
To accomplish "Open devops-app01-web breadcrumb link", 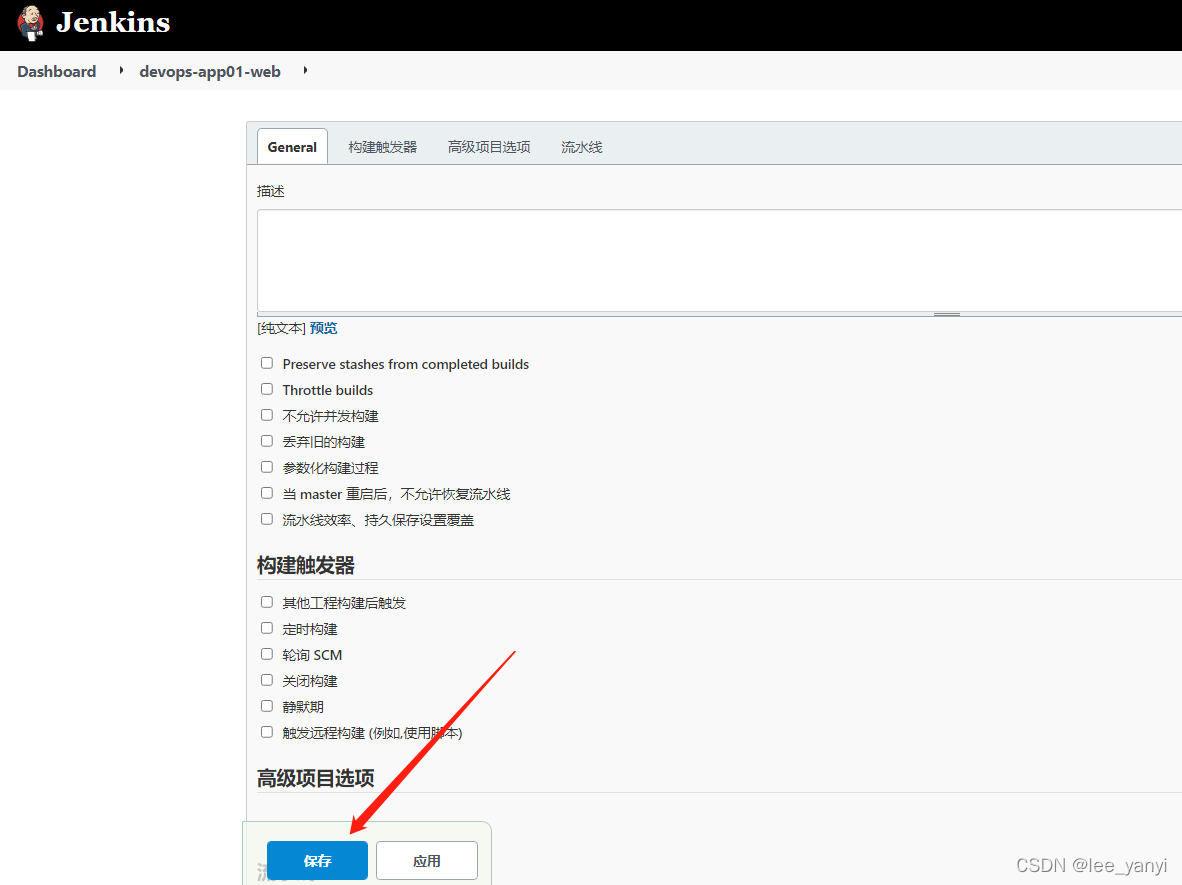I will tap(210, 72).
